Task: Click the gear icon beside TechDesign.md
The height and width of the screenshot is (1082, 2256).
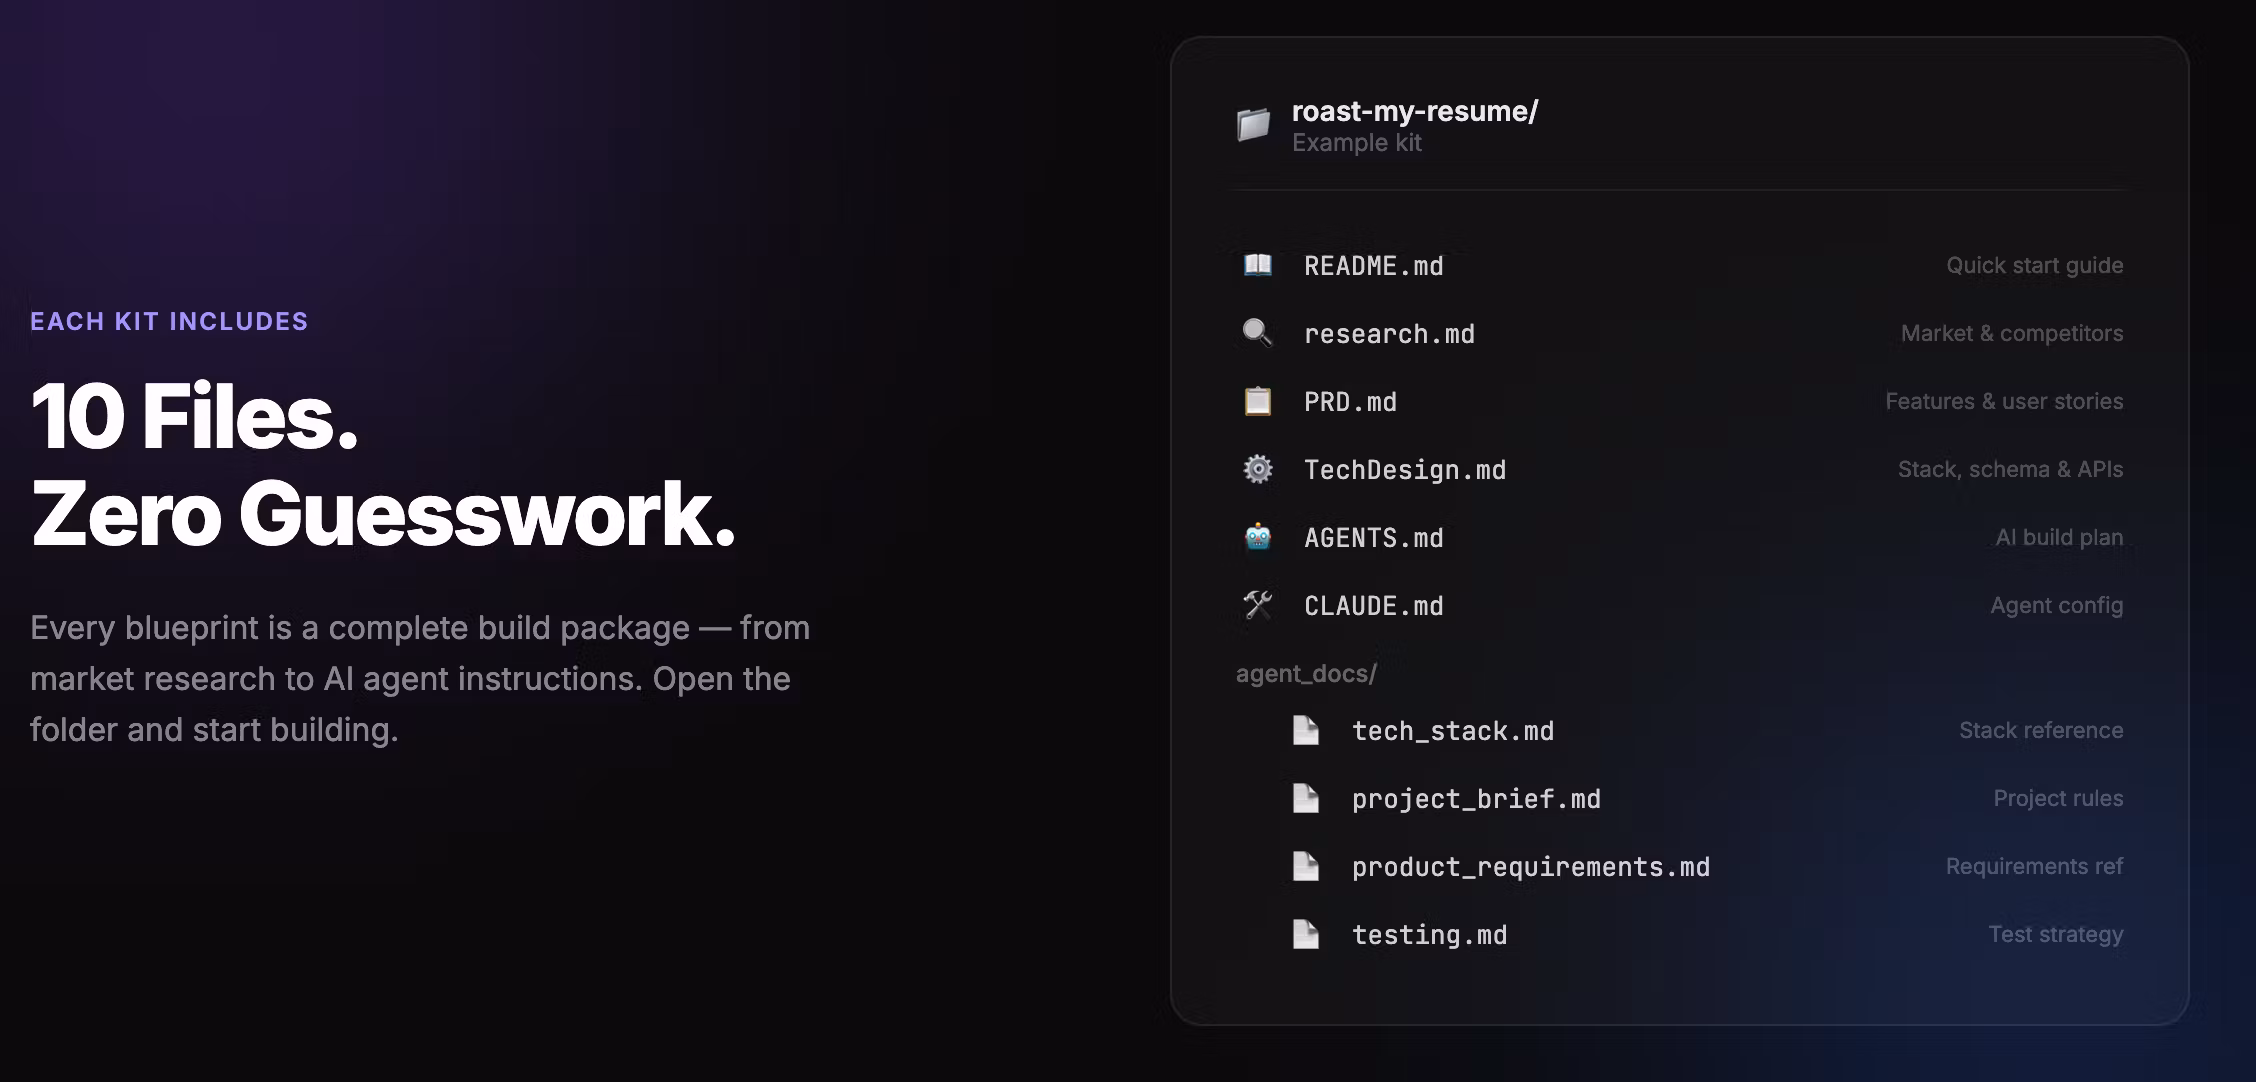Action: 1257,469
